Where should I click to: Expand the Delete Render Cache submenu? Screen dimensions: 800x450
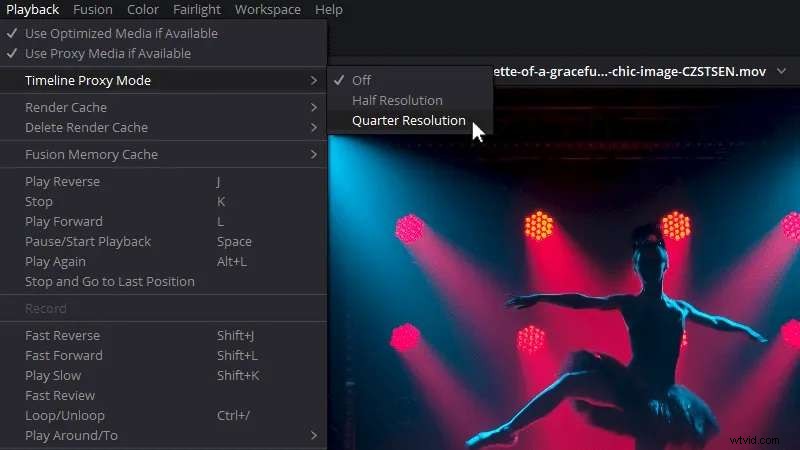[x=86, y=127]
